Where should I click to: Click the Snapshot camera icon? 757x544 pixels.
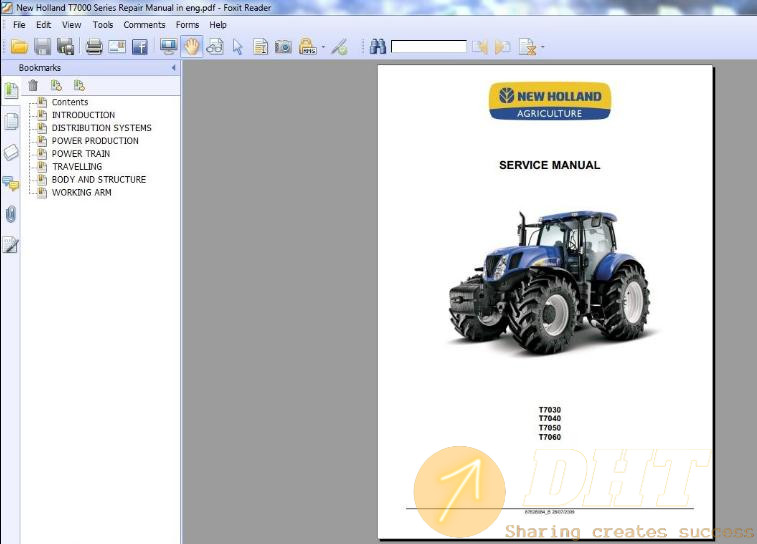coord(283,47)
